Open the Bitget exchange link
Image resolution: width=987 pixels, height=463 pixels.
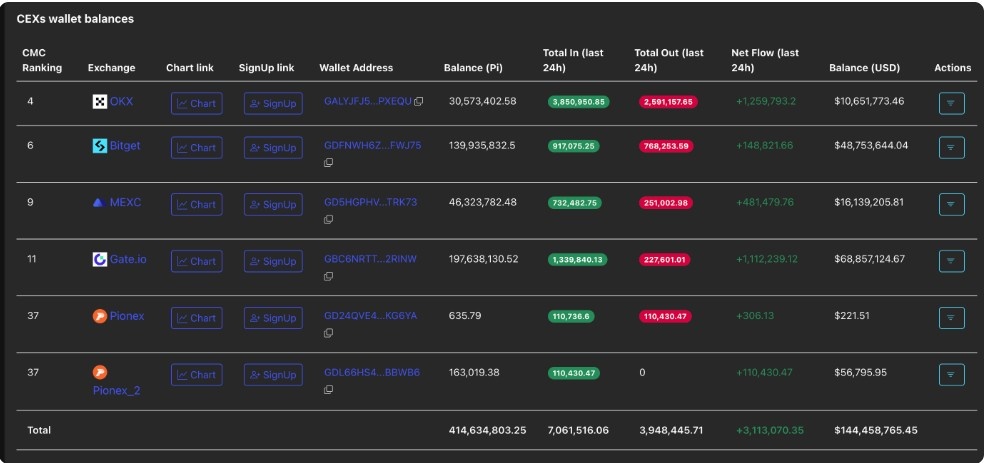coord(125,146)
